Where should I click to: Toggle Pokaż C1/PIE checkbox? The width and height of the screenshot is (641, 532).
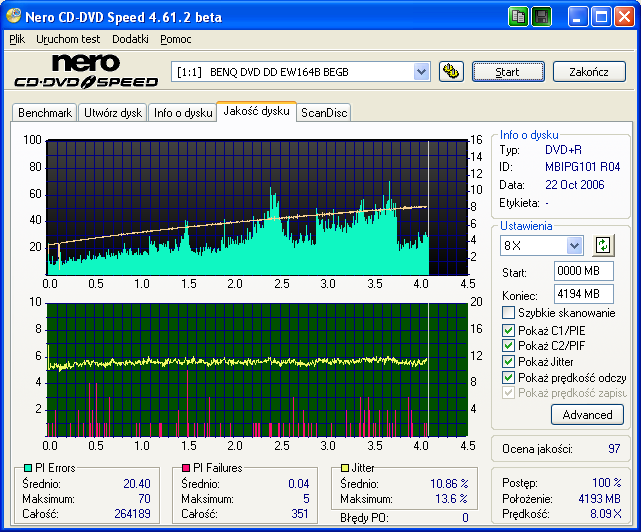coord(508,330)
